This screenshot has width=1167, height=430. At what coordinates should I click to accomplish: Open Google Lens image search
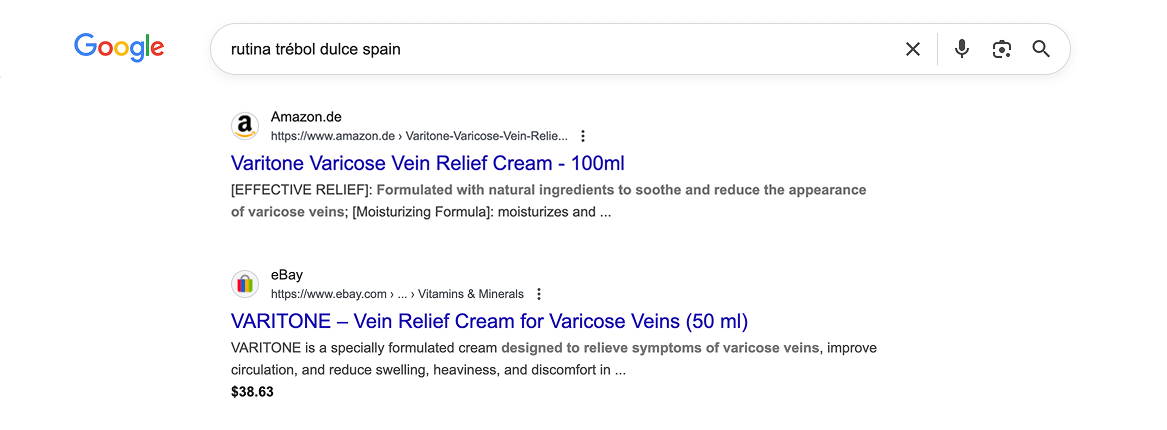pyautogui.click(x=1001, y=49)
